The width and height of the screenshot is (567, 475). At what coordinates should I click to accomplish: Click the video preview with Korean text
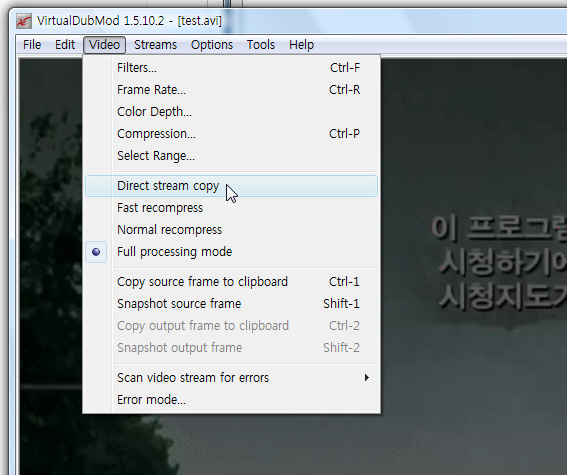pyautogui.click(x=474, y=266)
